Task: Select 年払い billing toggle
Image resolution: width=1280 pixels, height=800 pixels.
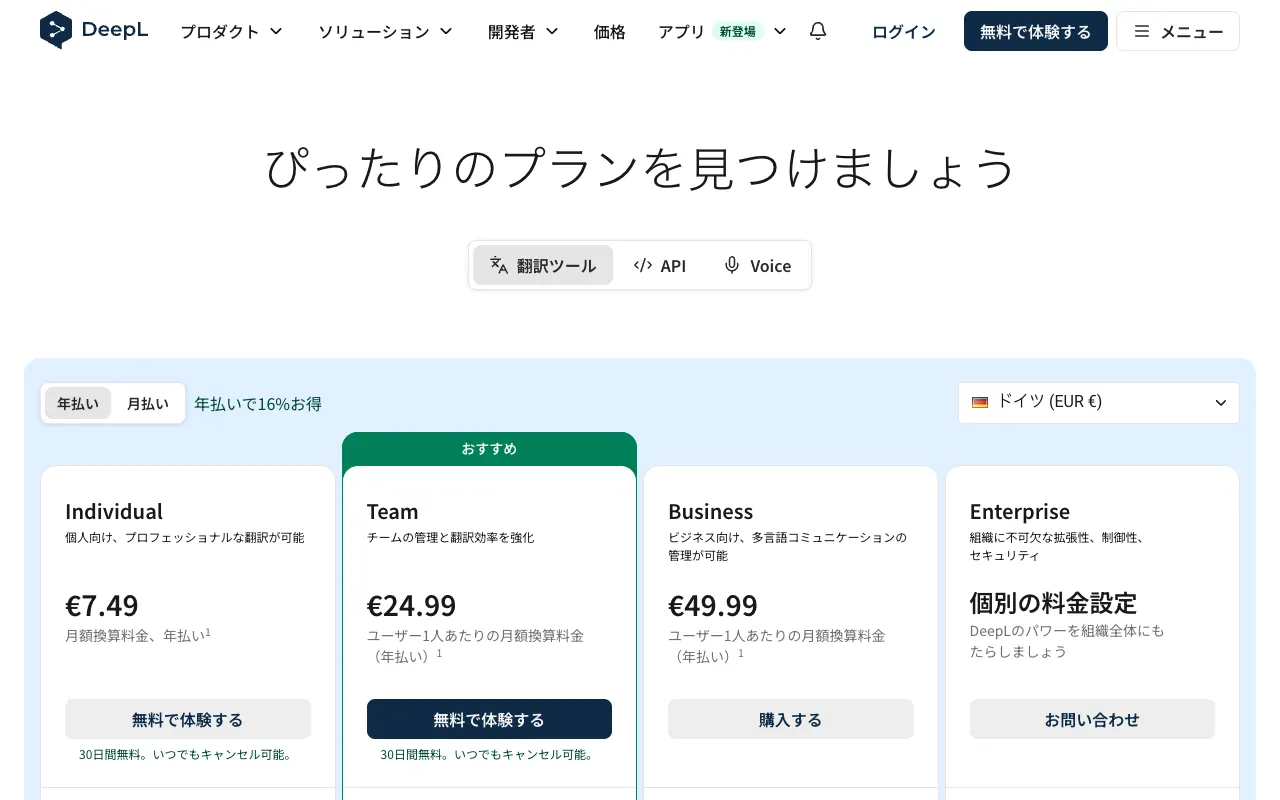Action: point(78,404)
